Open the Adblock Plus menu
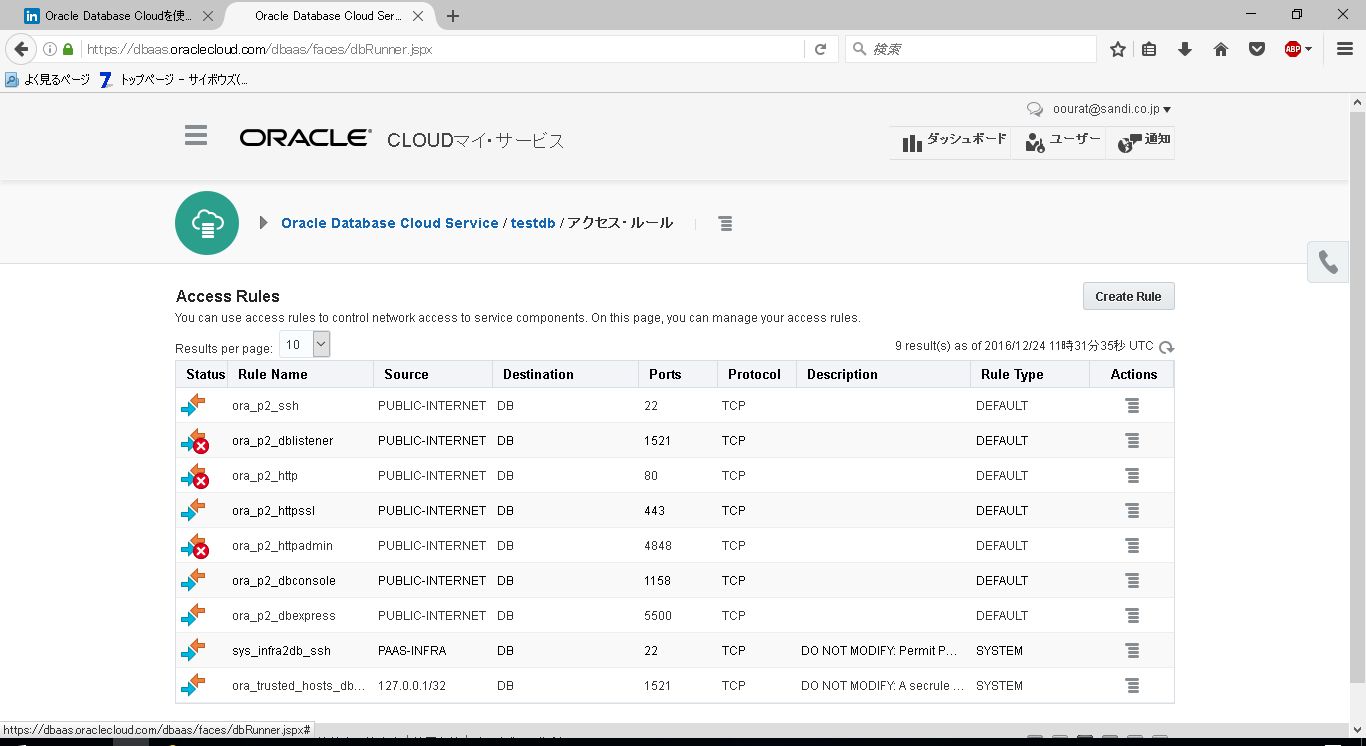 [x=1298, y=49]
